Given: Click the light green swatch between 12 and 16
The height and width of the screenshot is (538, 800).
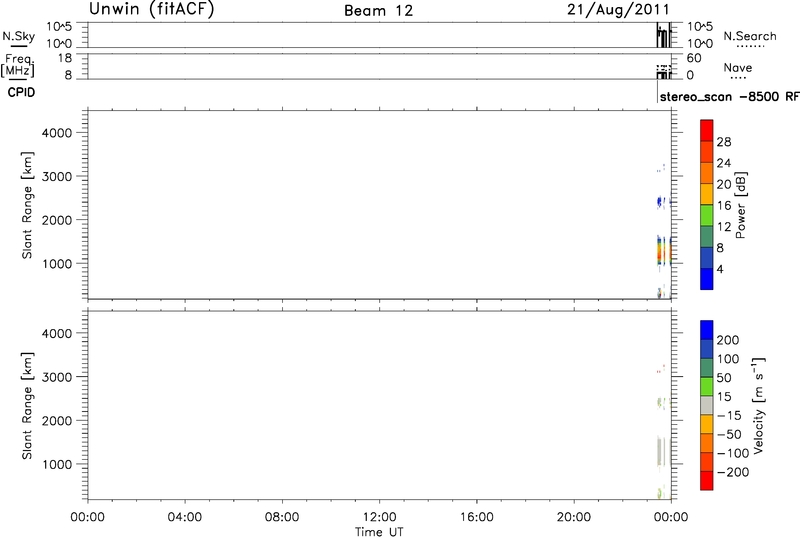Looking at the screenshot, I should [707, 215].
